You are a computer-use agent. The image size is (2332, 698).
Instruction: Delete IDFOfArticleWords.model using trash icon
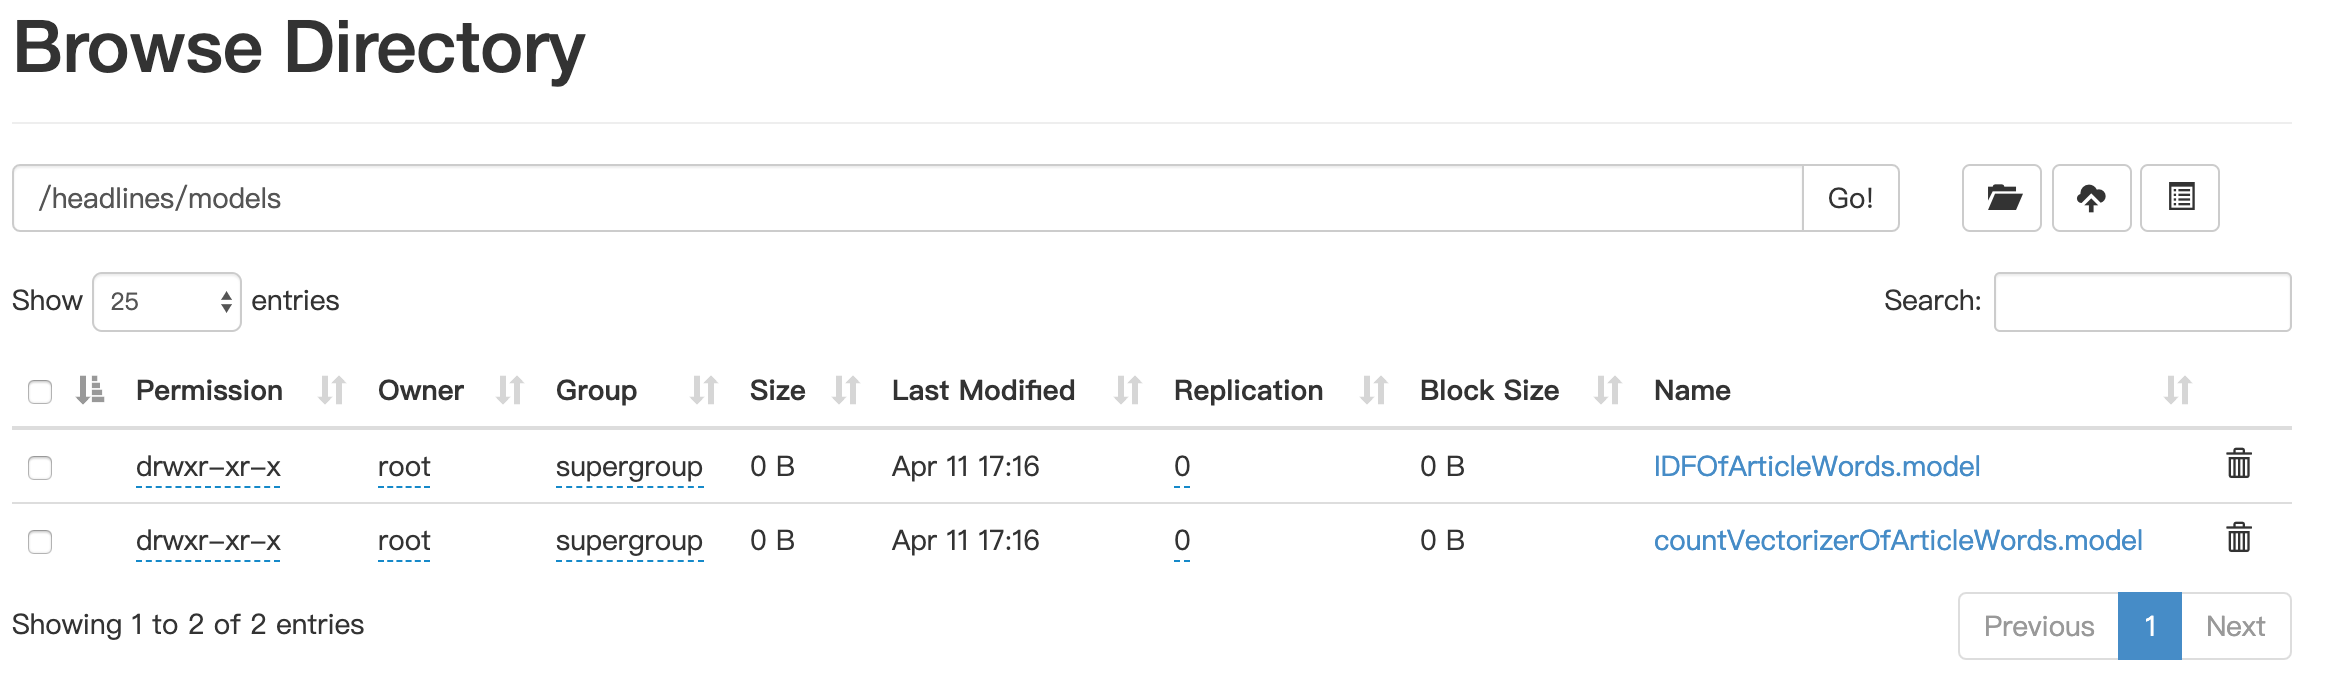[2239, 464]
